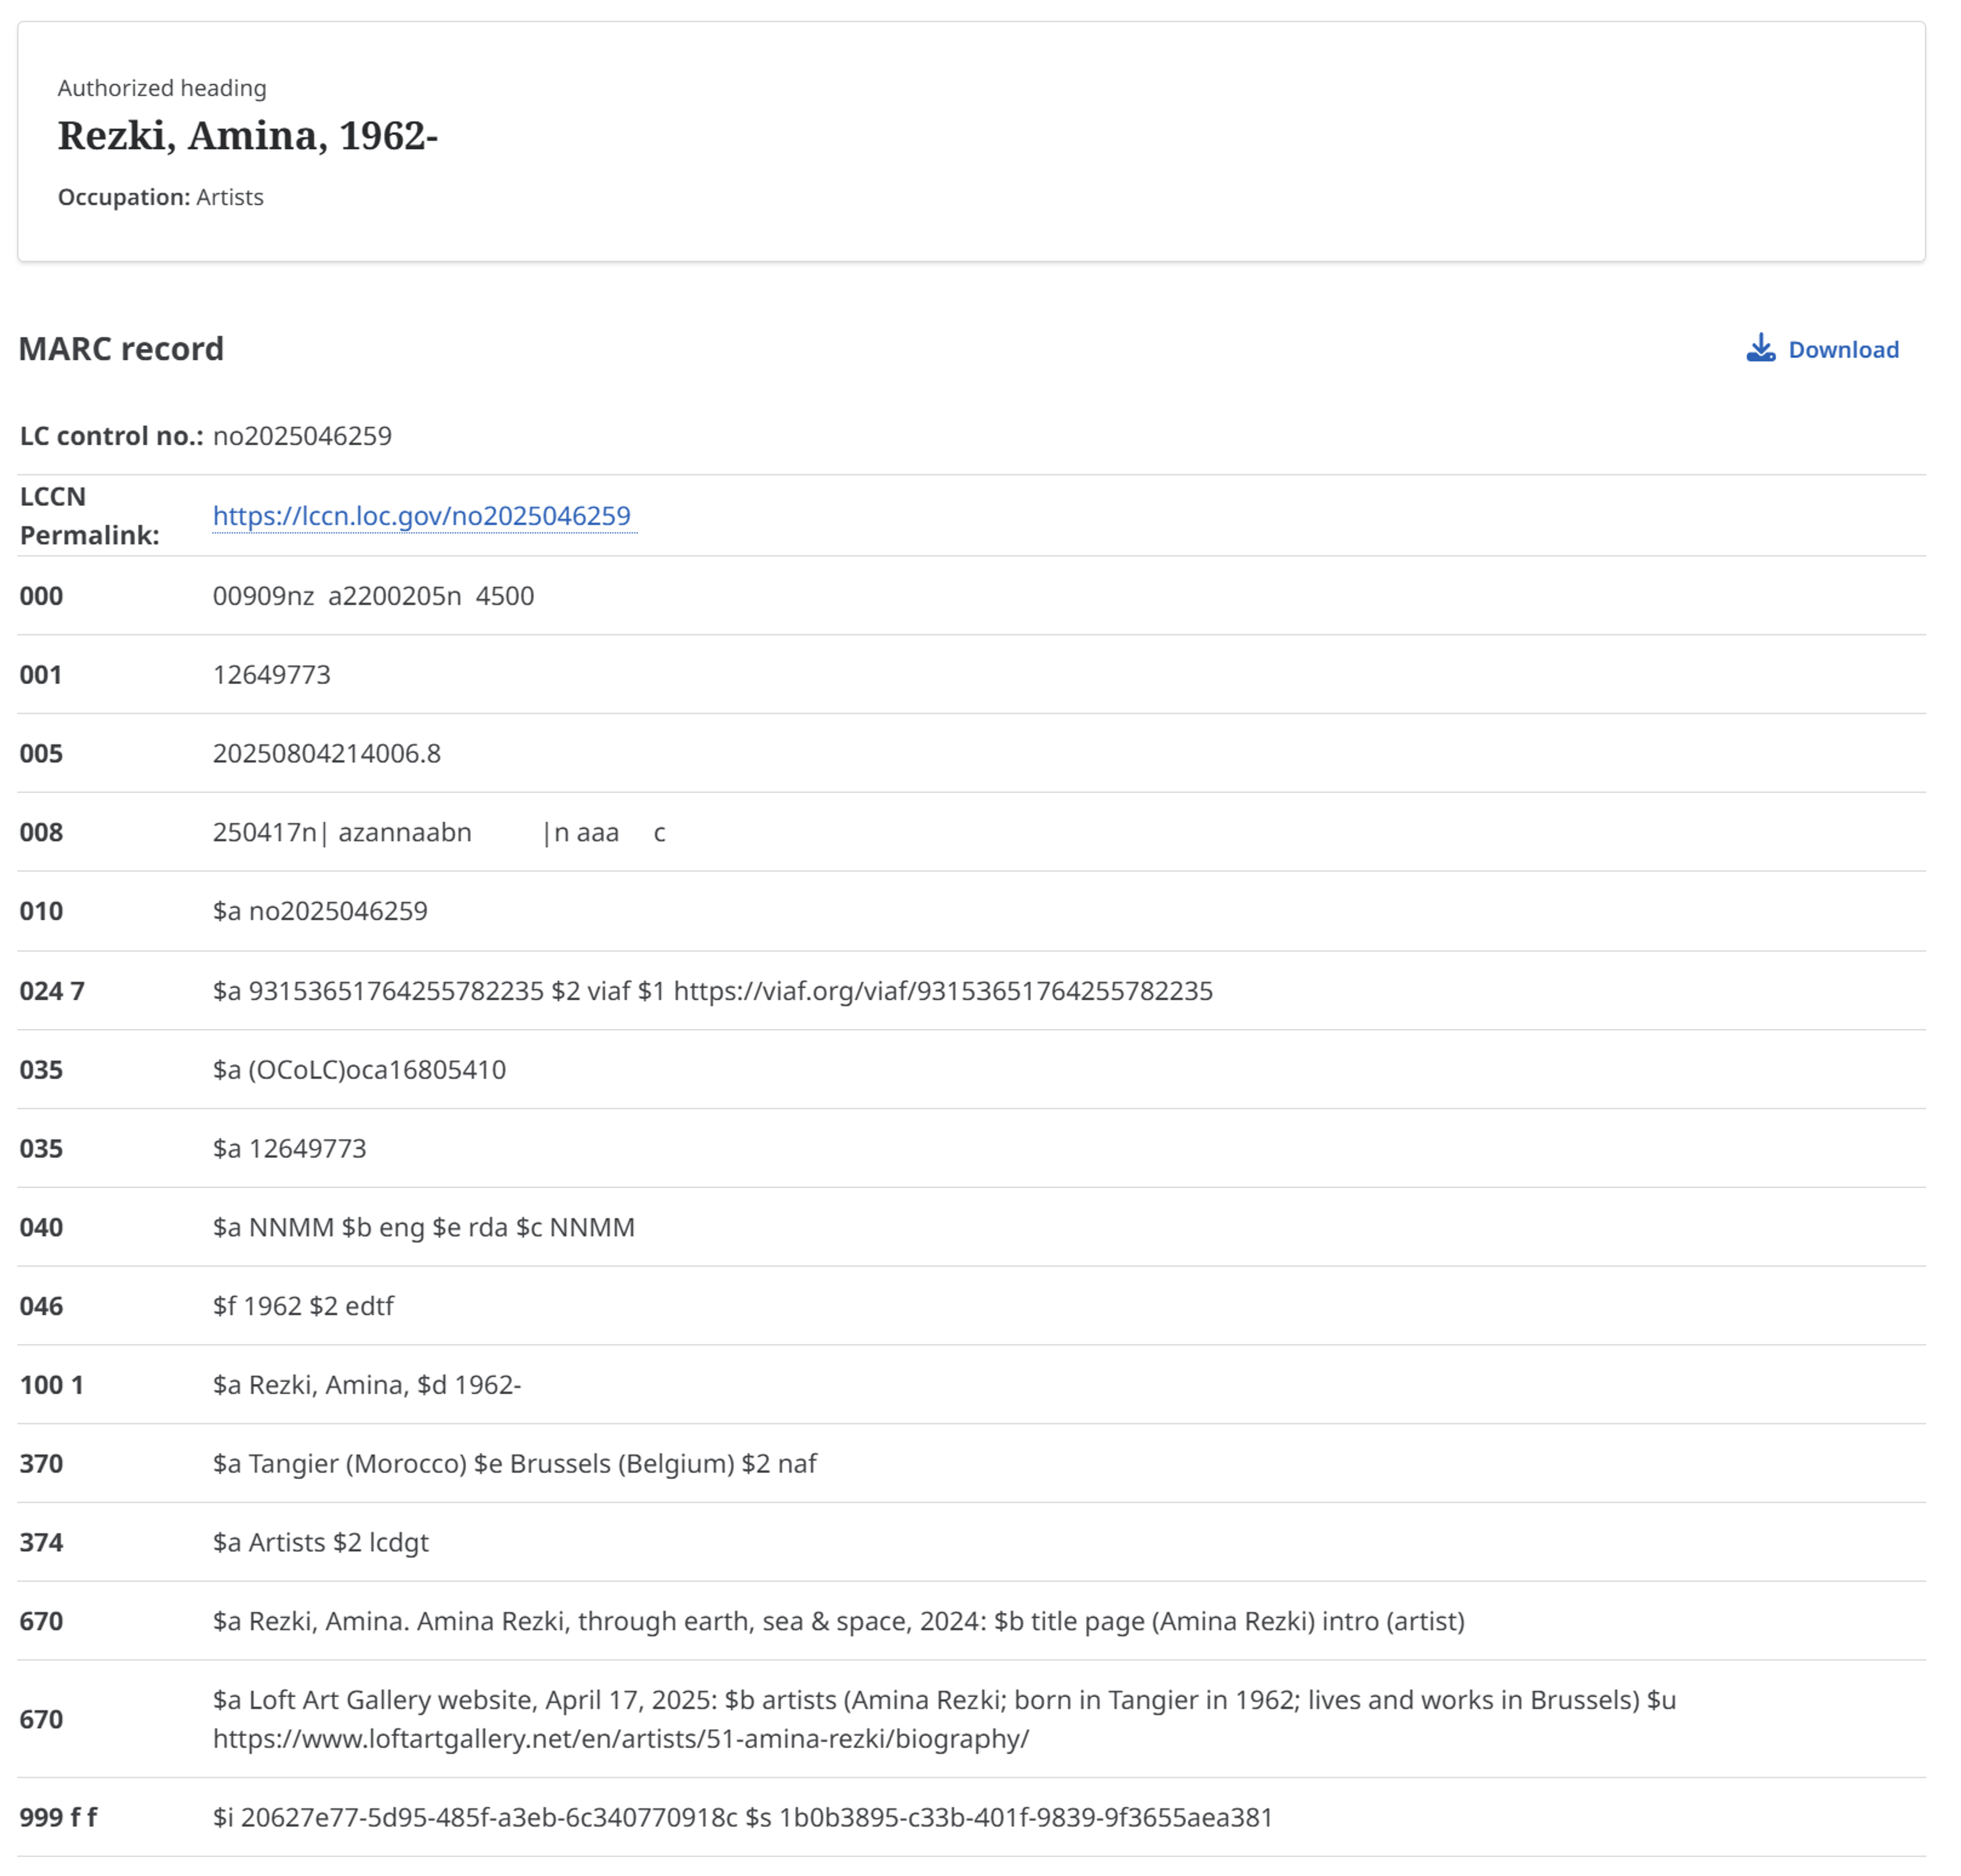This screenshot has height=1876, width=1961.
Task: Click the 035 value $a 12649773
Action: [x=290, y=1149]
